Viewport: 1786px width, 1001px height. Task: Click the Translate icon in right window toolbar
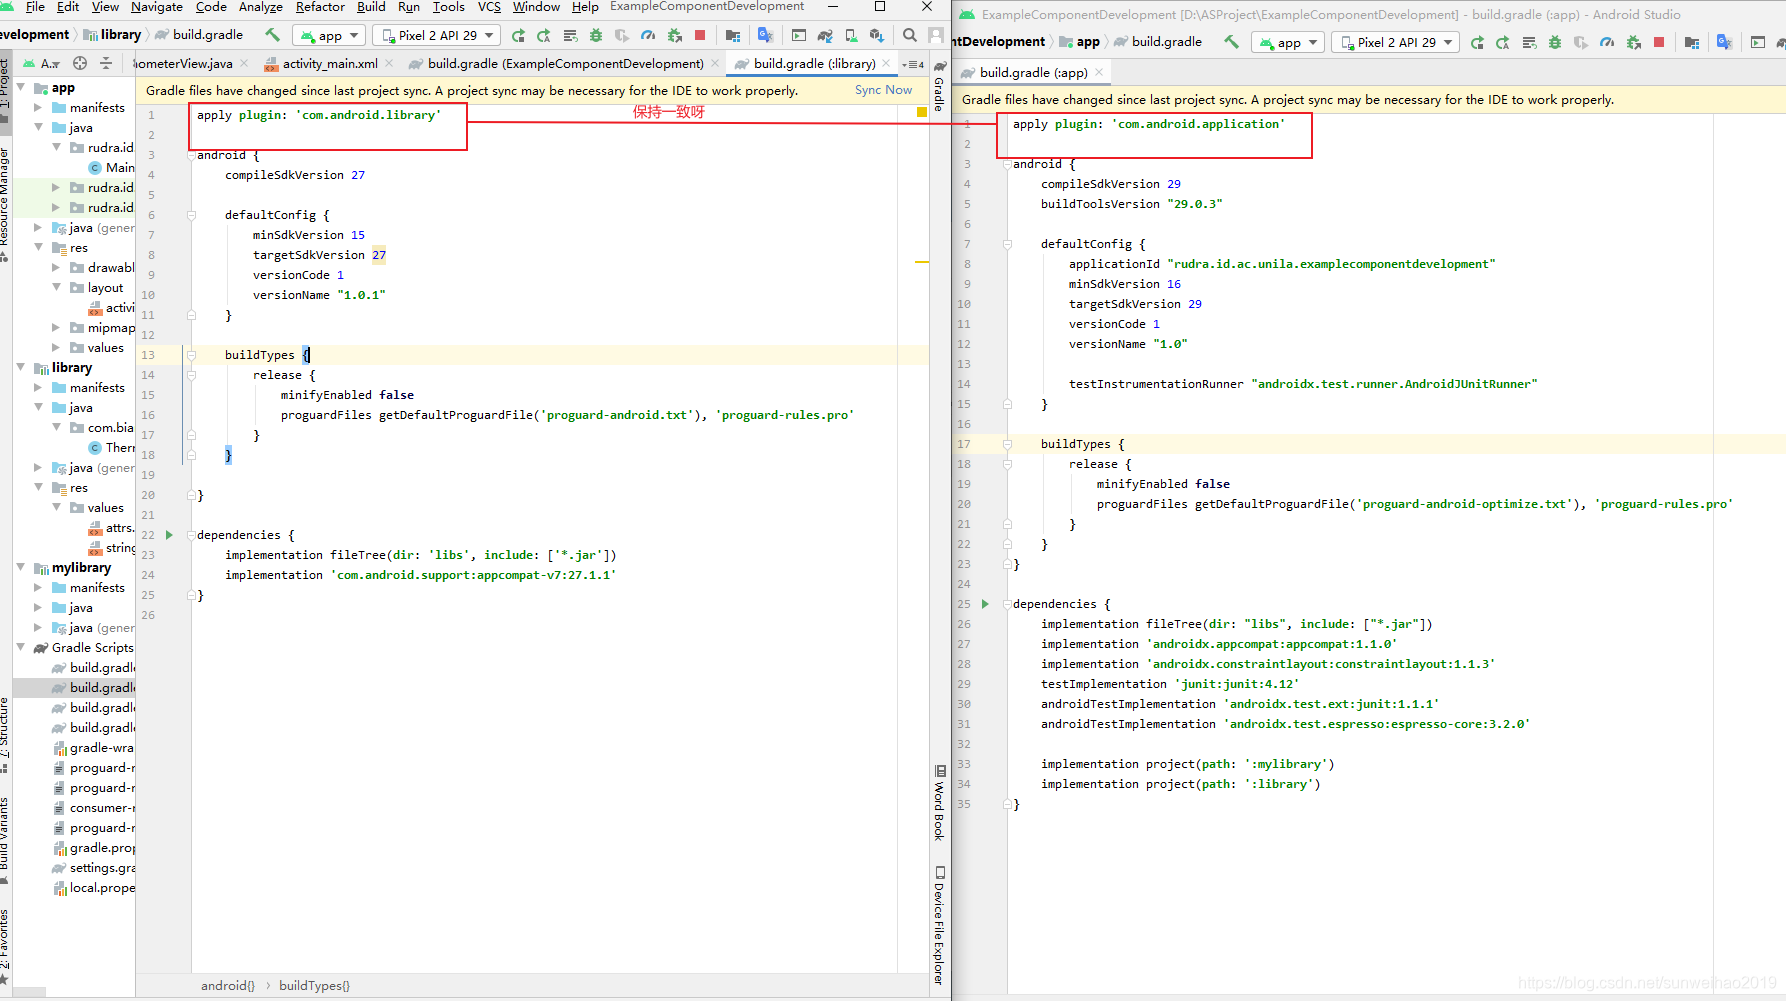click(1724, 42)
